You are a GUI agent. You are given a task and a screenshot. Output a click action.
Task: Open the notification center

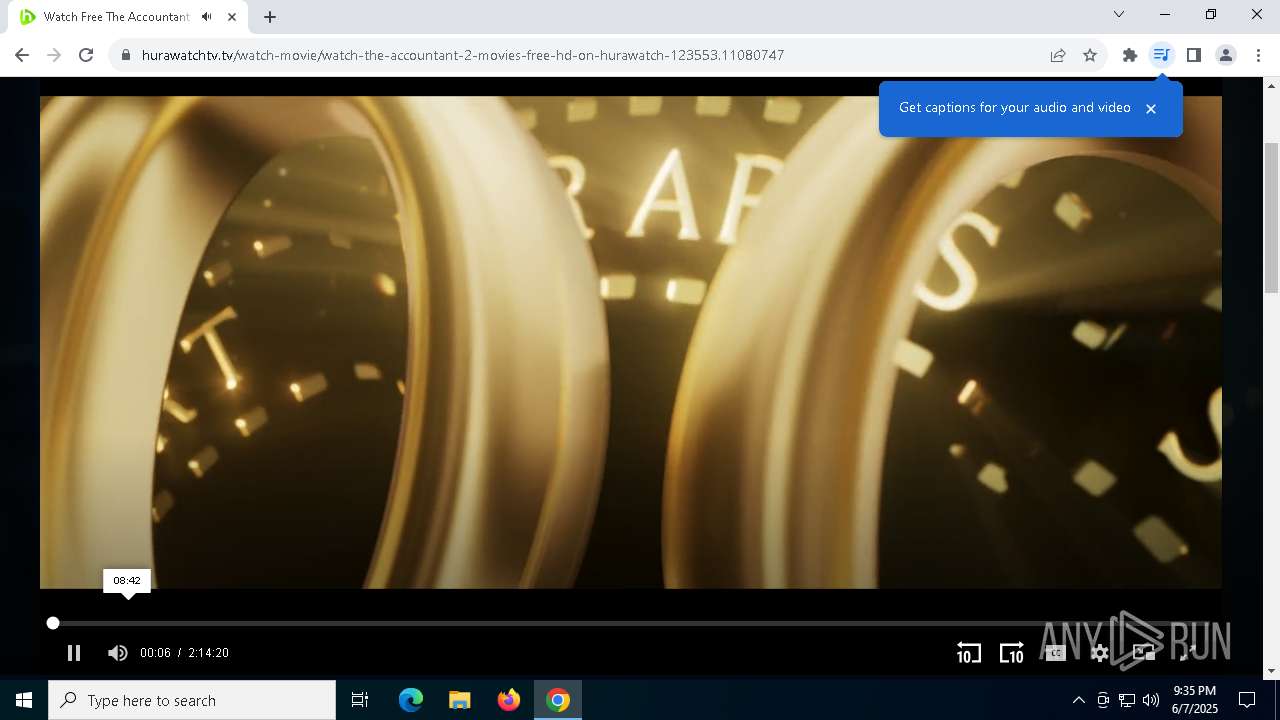tap(1247, 700)
